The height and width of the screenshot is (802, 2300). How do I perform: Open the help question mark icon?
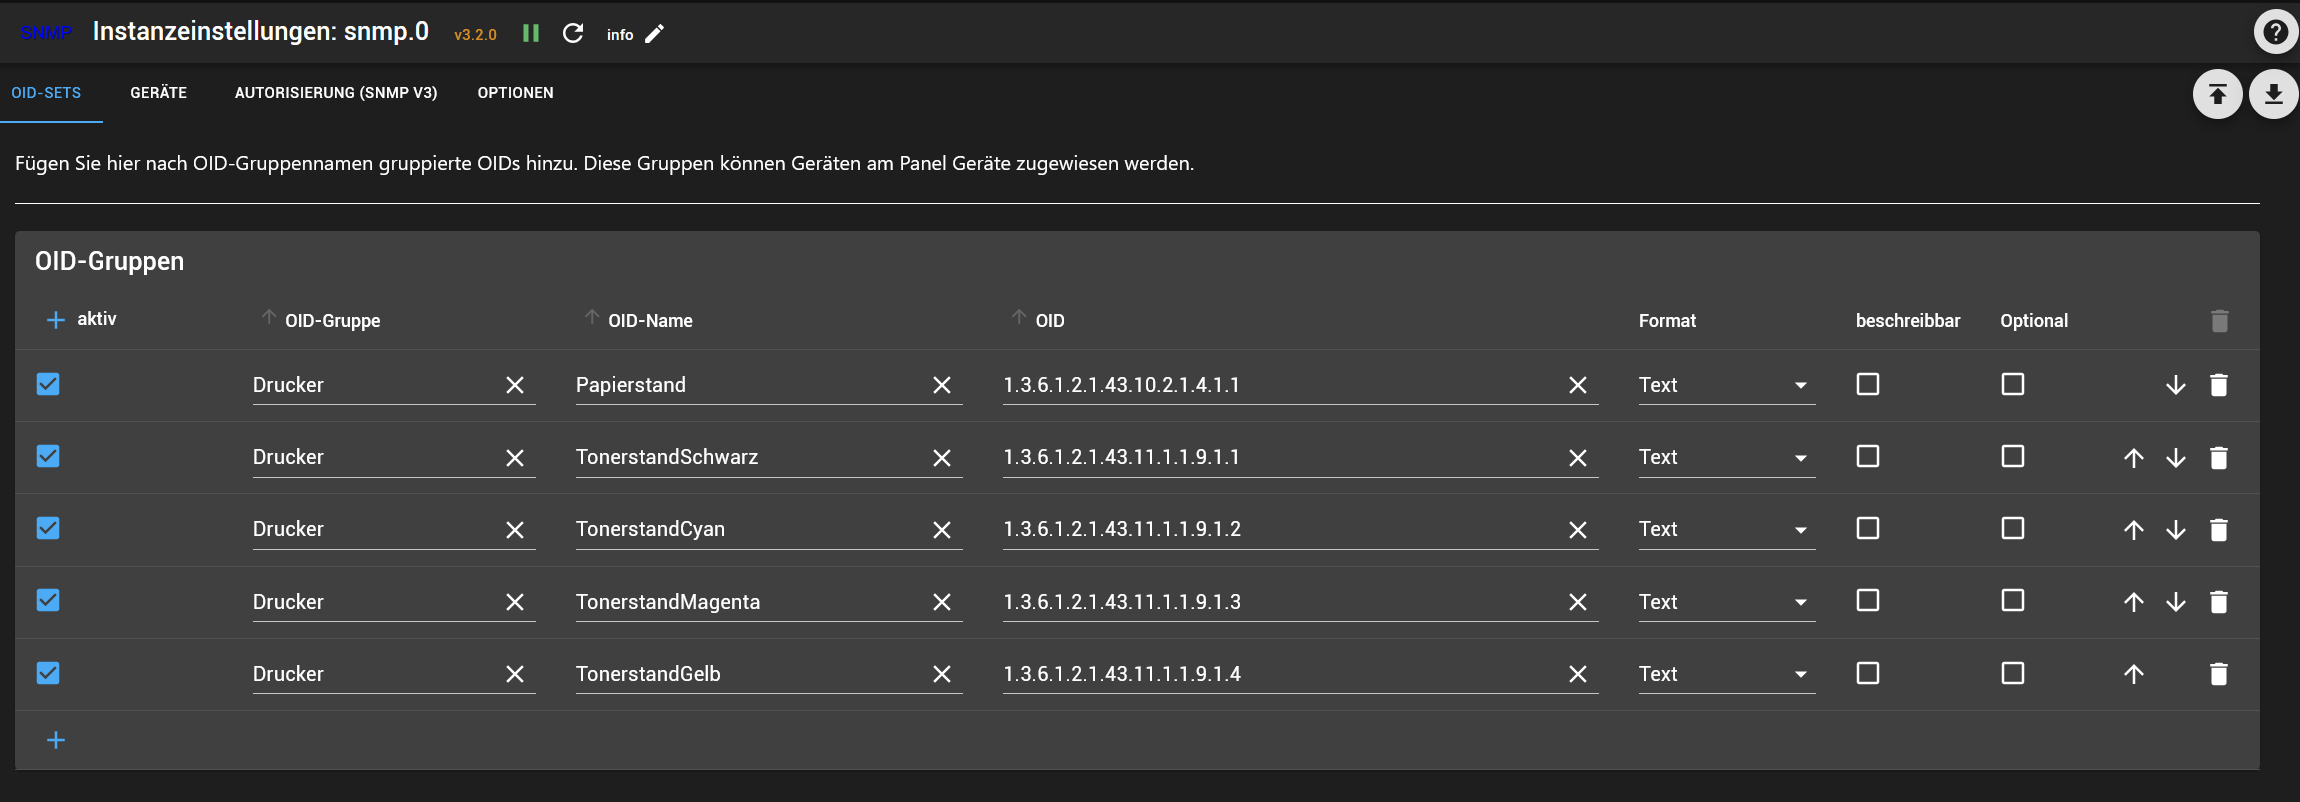pos(2275,32)
